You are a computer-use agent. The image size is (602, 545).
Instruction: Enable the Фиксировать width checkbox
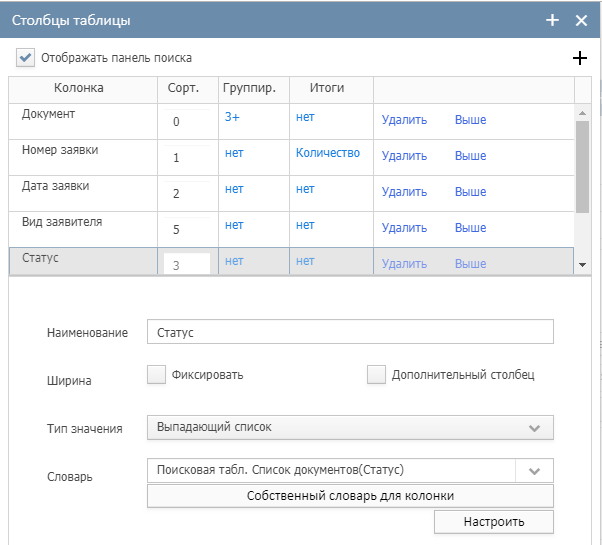156,375
